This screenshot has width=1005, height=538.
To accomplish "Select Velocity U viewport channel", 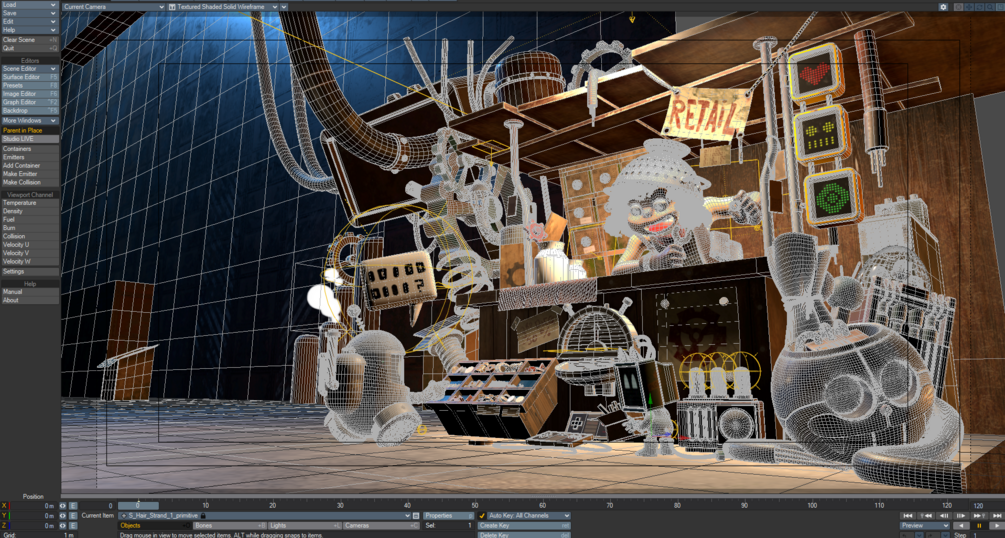I will point(29,245).
